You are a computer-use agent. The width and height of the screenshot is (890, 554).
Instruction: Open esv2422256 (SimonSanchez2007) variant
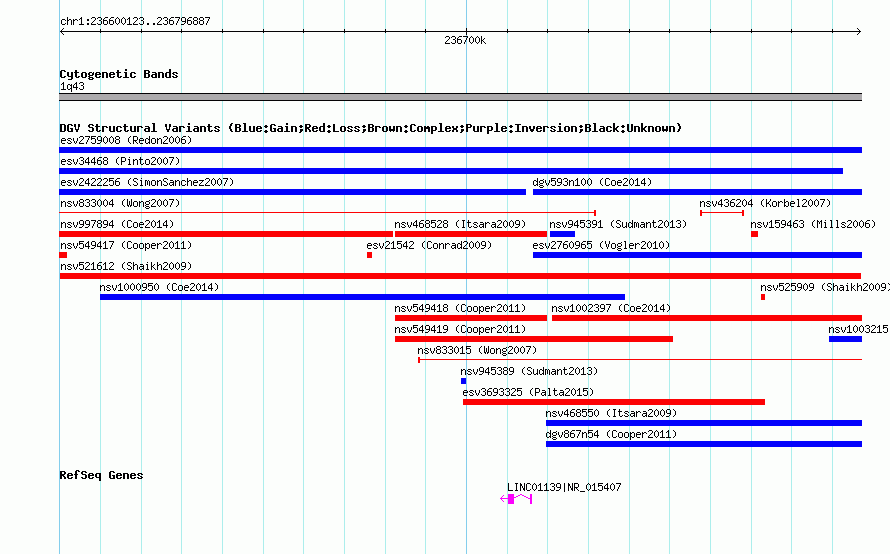click(147, 182)
